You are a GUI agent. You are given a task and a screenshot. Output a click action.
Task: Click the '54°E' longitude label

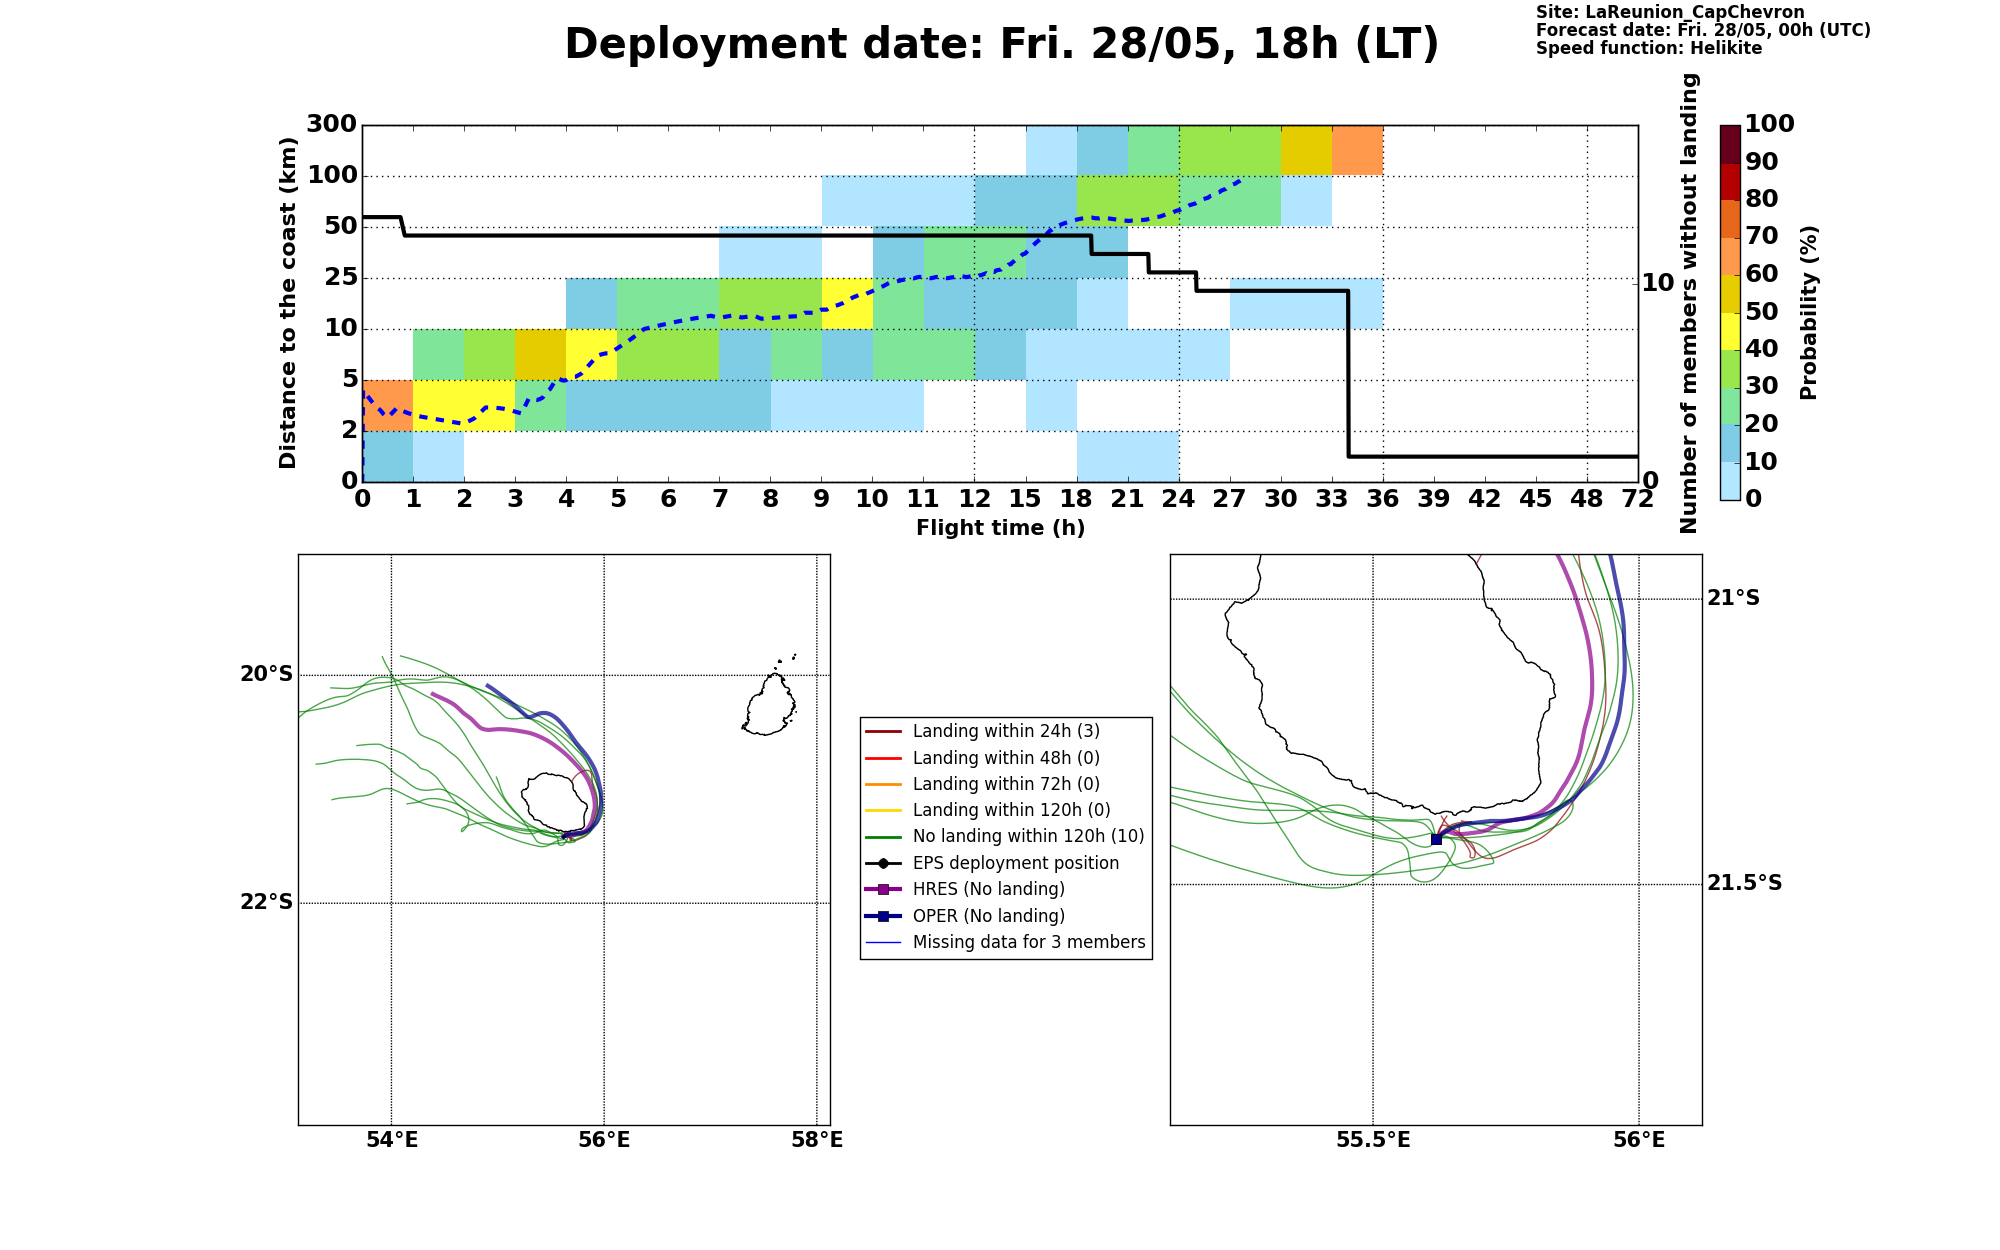(x=391, y=1140)
